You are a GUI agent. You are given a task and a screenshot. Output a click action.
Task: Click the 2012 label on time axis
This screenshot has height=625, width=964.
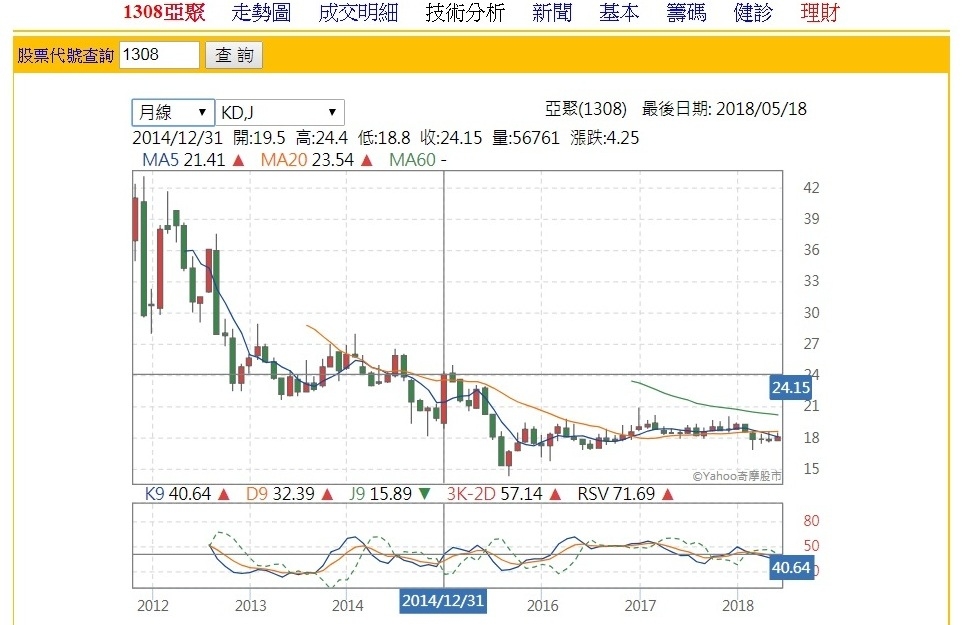click(152, 606)
